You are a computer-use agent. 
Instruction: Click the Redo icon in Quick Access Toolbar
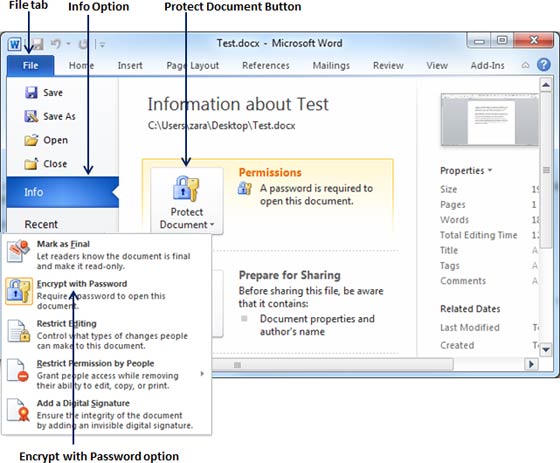(83, 44)
